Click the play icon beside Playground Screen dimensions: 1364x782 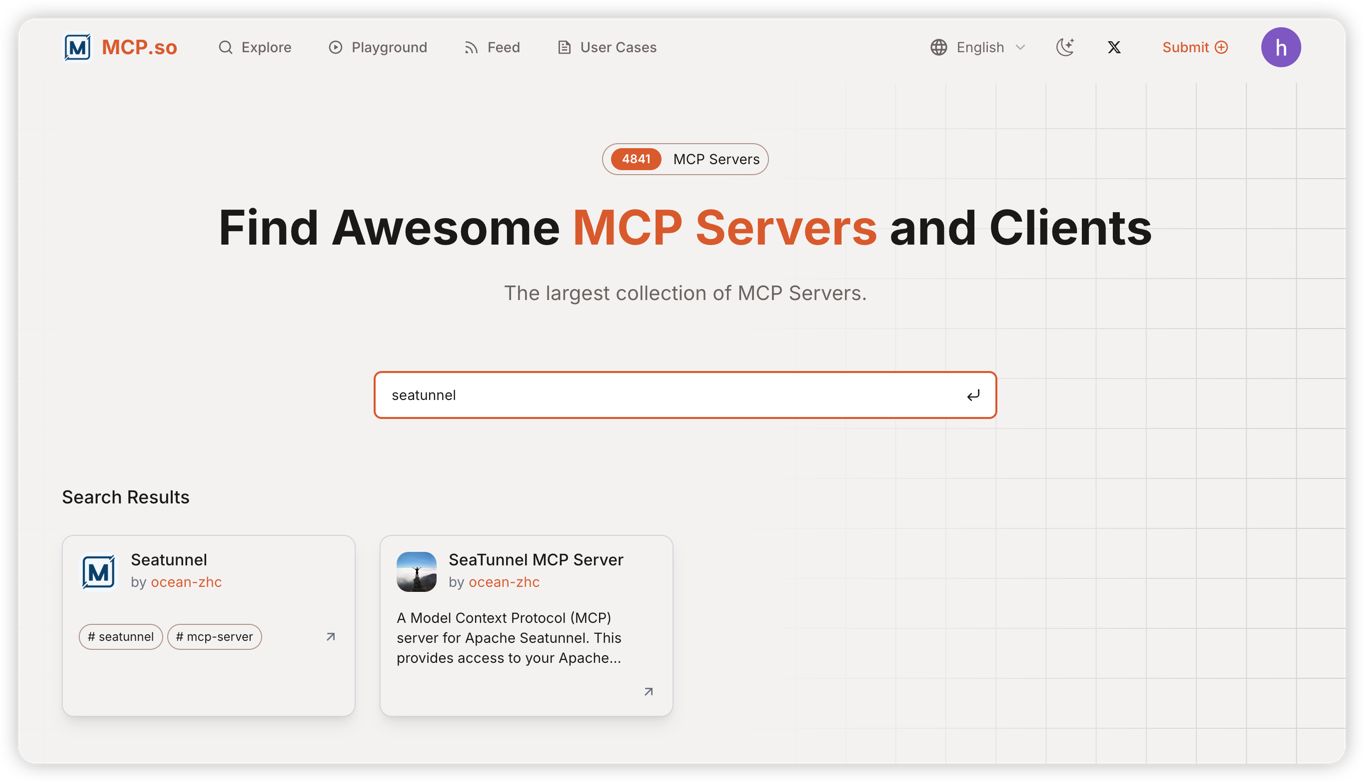(x=336, y=47)
